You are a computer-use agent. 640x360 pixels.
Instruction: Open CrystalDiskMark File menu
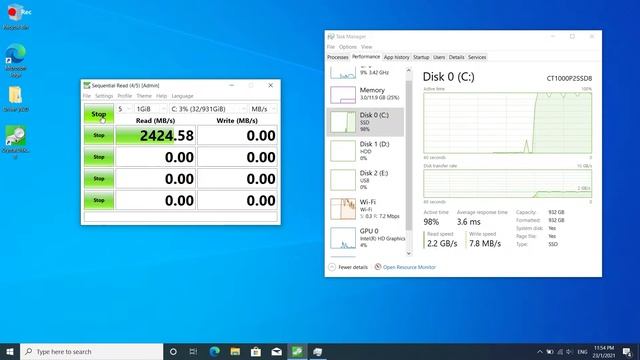87,96
